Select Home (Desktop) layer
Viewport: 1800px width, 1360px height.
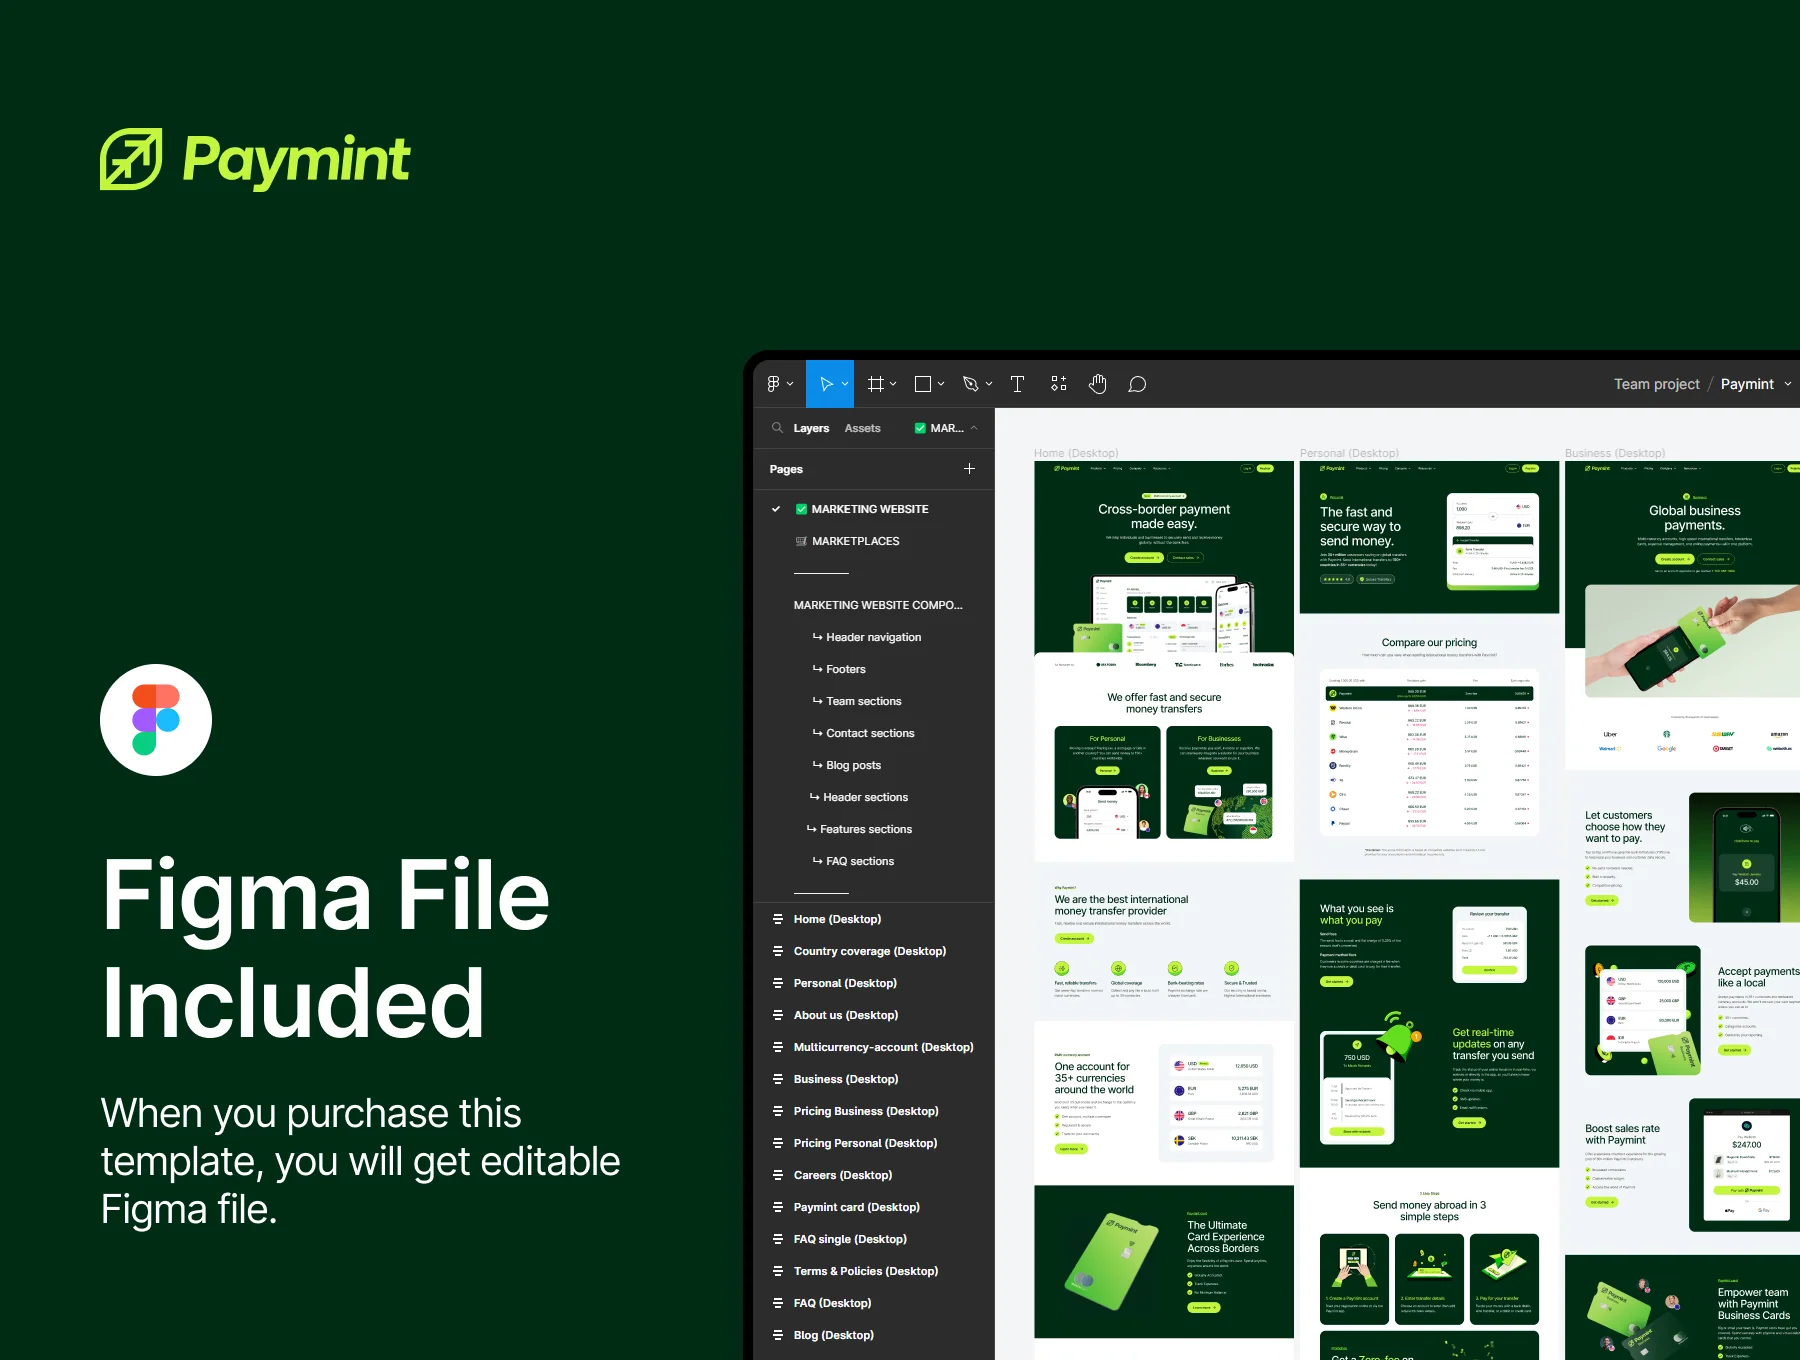(837, 919)
